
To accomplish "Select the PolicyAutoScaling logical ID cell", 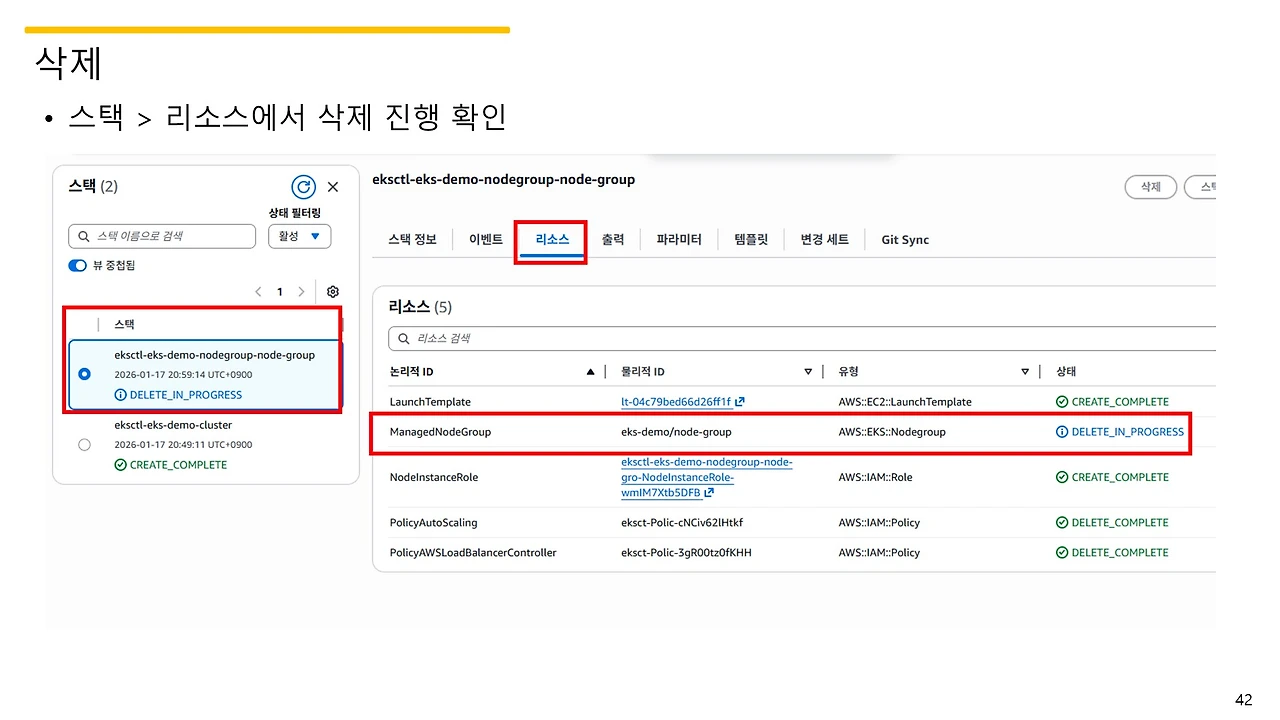I will click(x=433, y=523).
